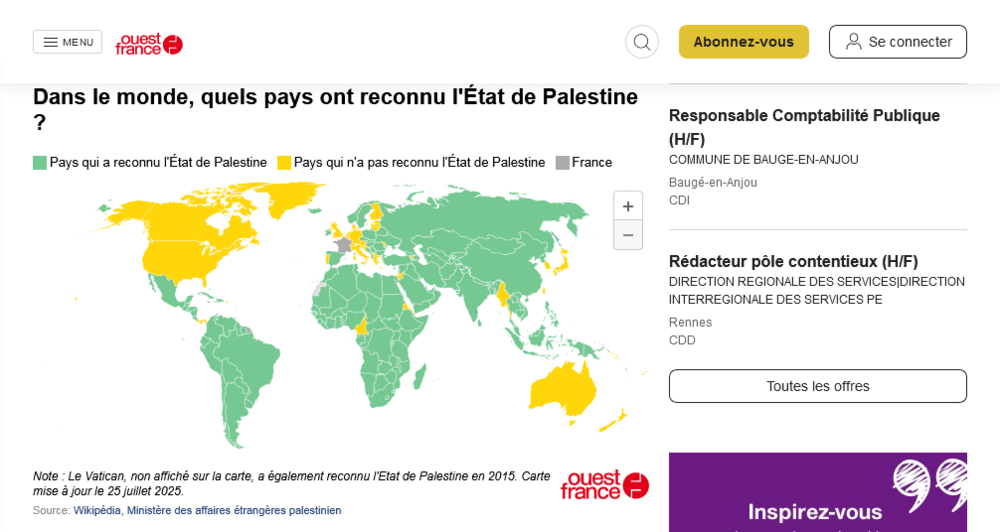1000x532 pixels.
Task: Click the Abonnez-vous subscribe button
Action: coord(743,42)
